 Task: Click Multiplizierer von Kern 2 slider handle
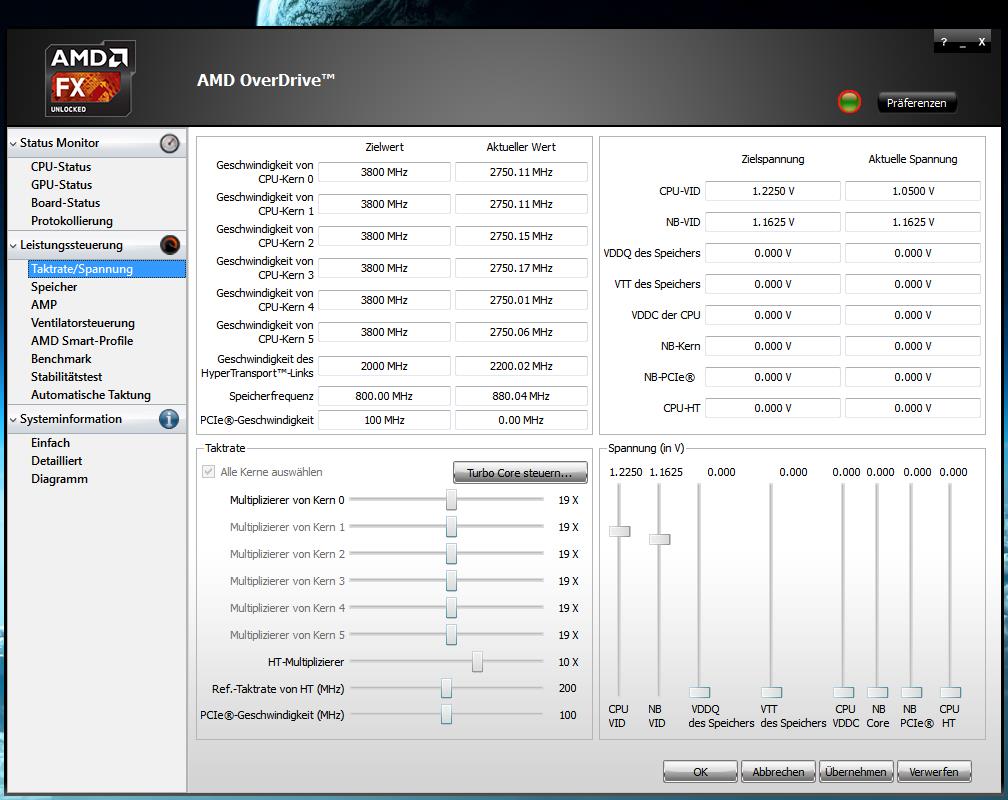(451, 554)
